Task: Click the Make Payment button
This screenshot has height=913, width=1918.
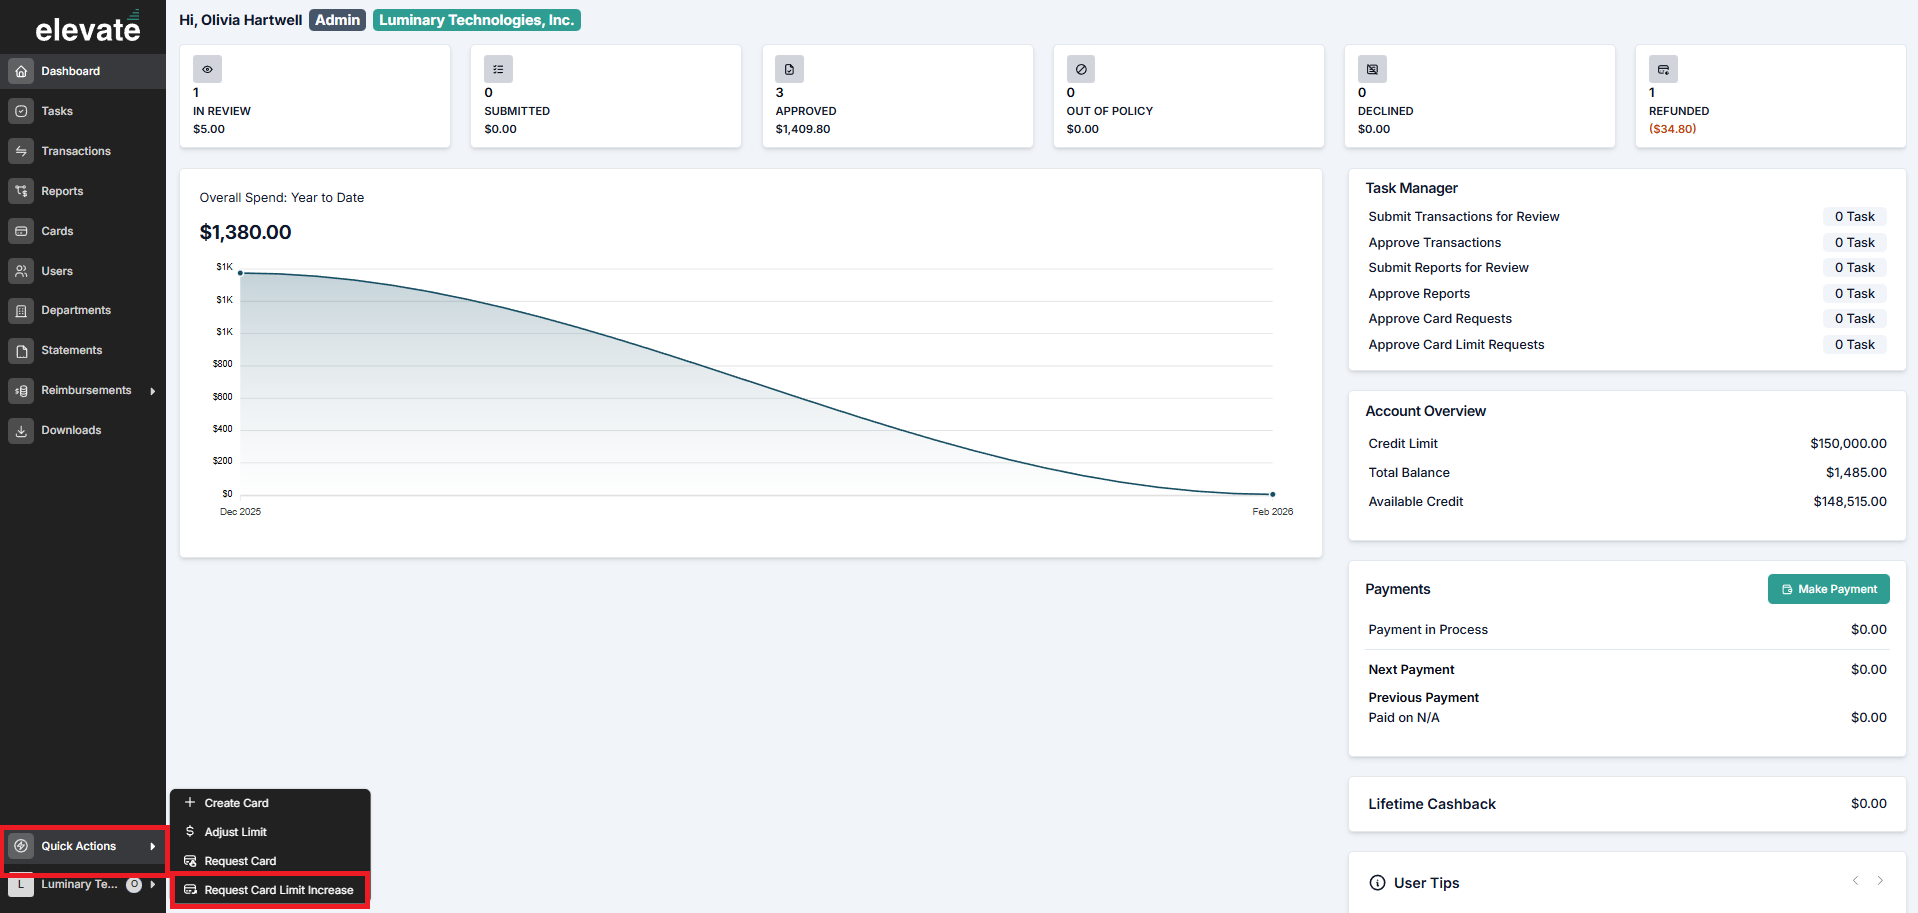Action: (x=1828, y=589)
